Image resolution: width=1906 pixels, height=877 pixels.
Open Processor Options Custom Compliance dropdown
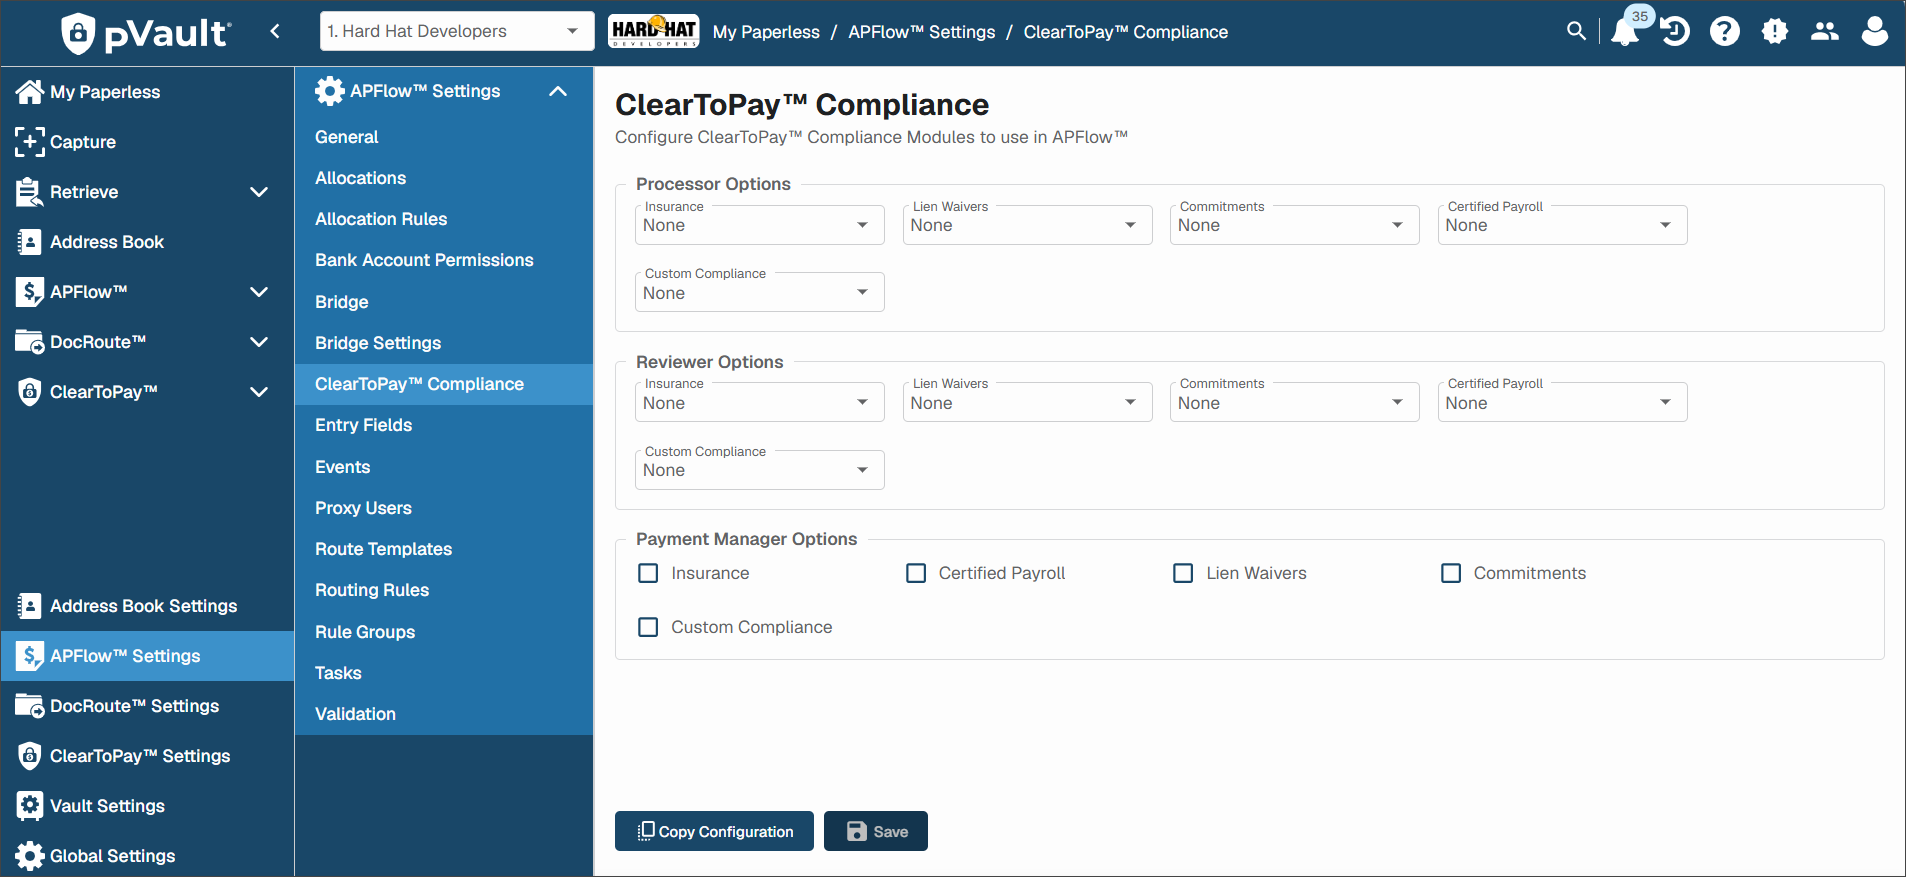click(760, 292)
